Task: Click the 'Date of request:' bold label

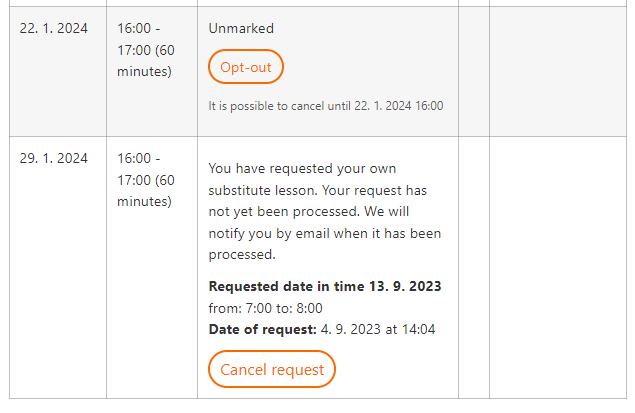Action: coord(262,329)
